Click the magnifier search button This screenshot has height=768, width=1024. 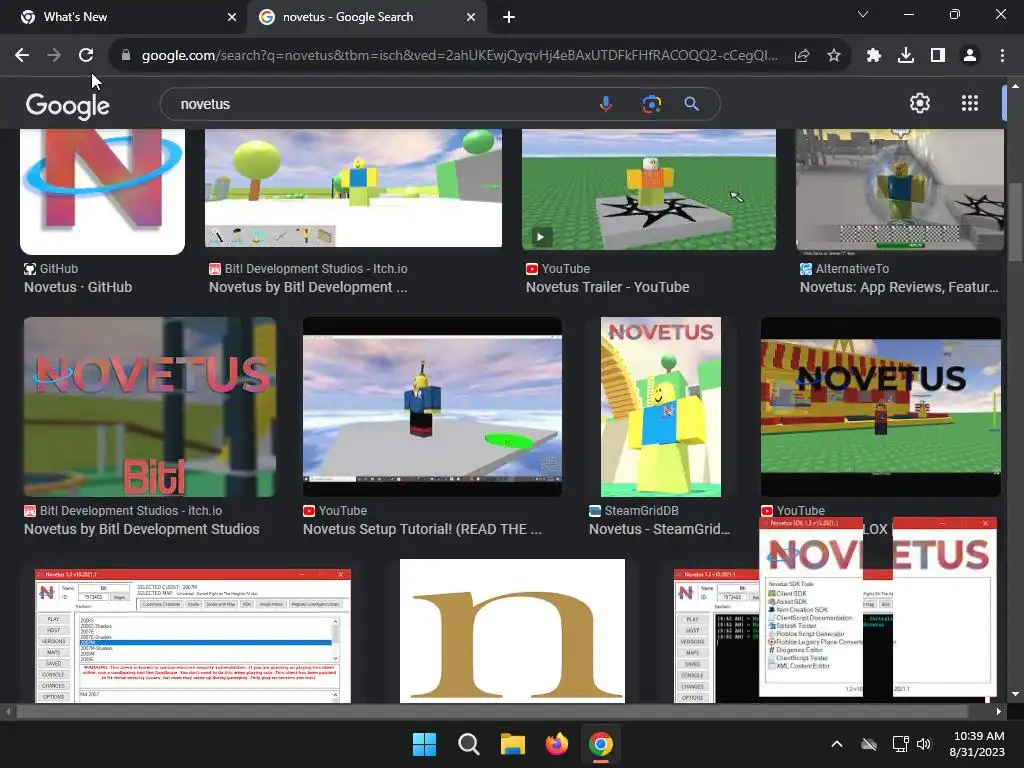pos(692,104)
